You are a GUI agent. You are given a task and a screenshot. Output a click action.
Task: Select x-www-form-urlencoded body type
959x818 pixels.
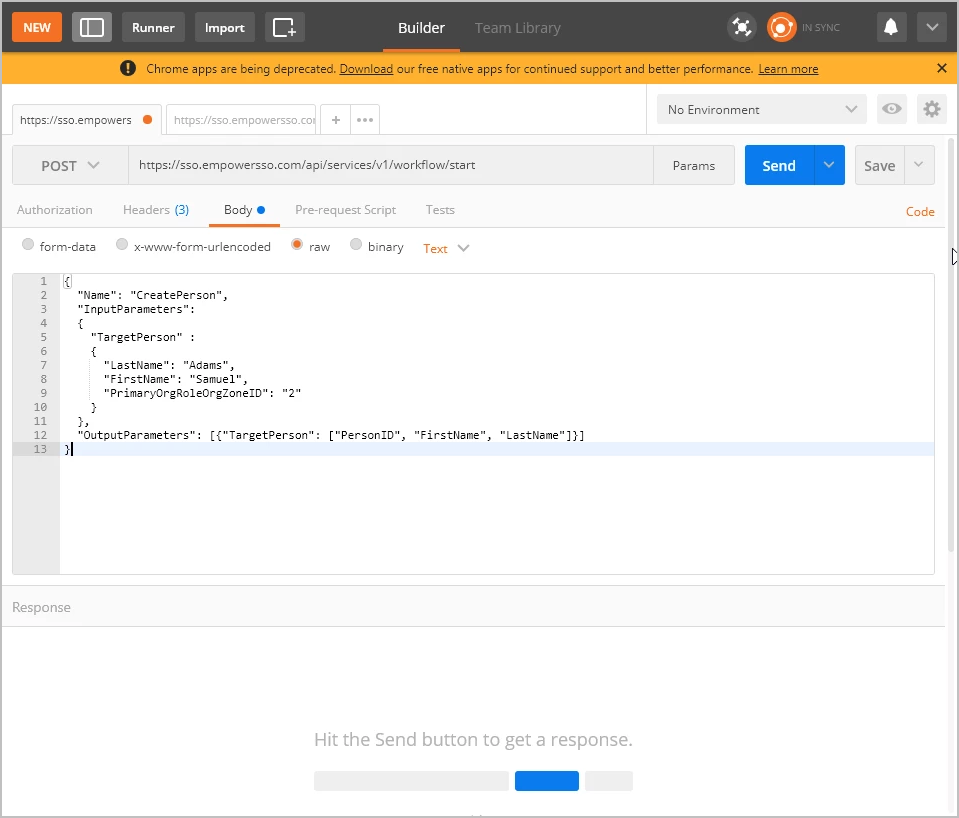tap(122, 245)
